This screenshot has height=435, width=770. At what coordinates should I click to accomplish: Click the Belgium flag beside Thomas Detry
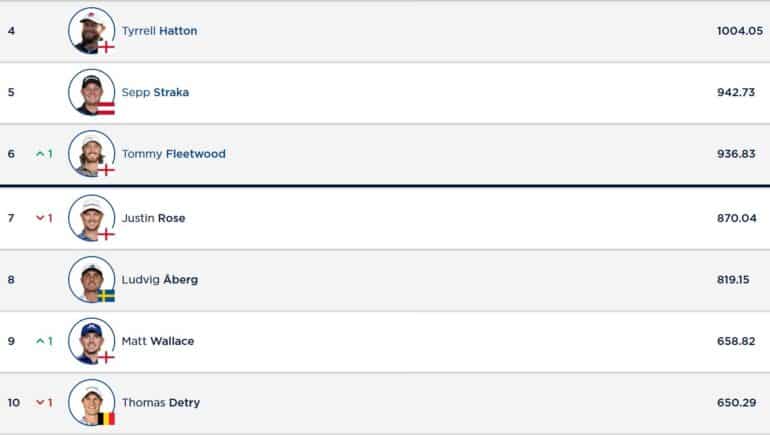click(106, 418)
